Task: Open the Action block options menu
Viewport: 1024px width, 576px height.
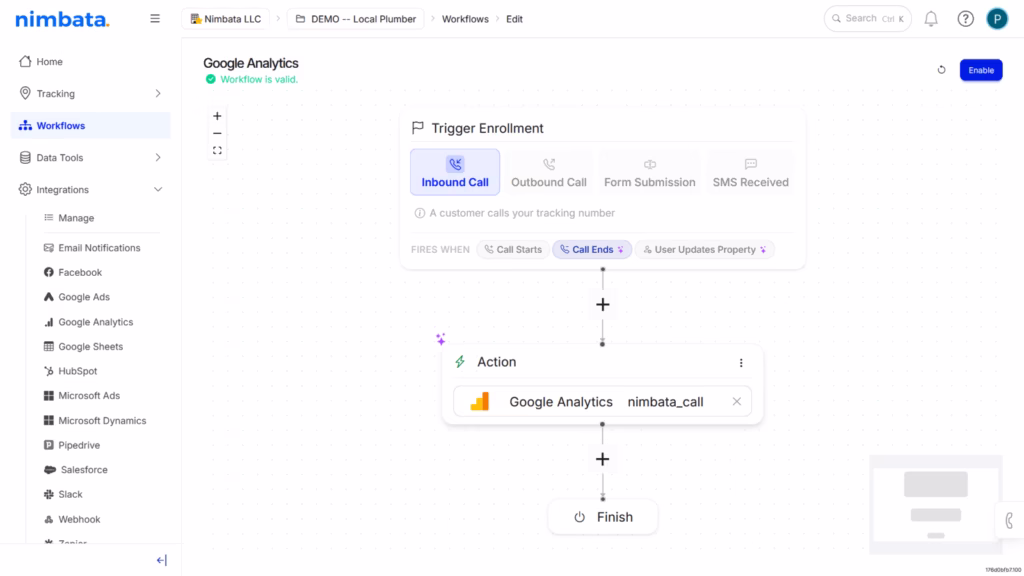Action: point(741,362)
